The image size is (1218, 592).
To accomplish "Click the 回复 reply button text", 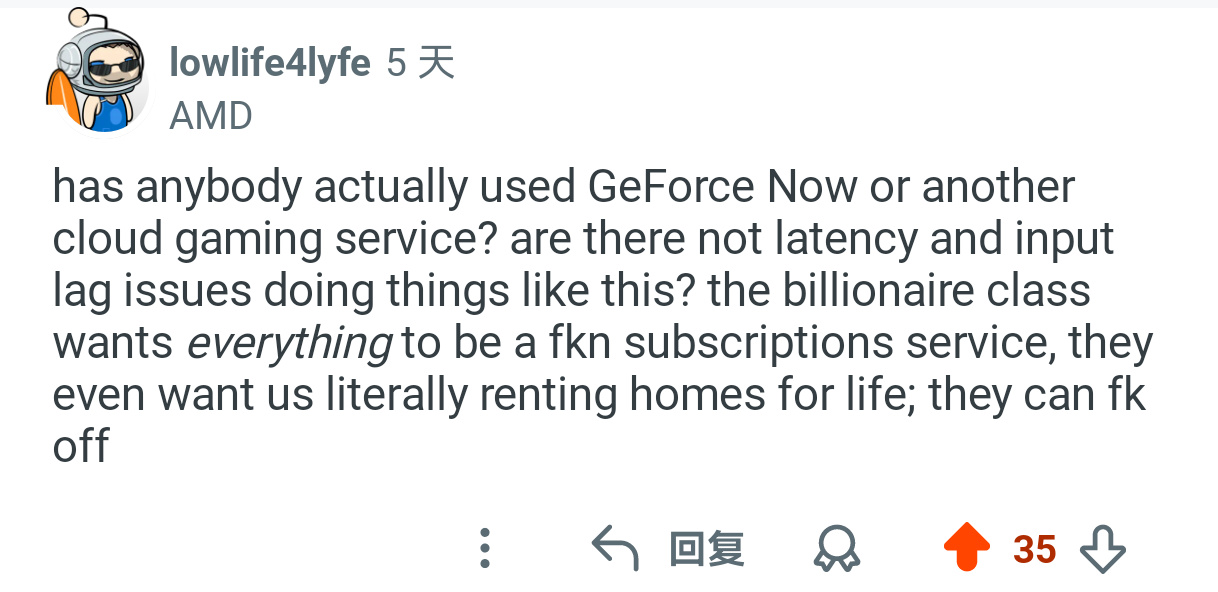I will coord(706,549).
